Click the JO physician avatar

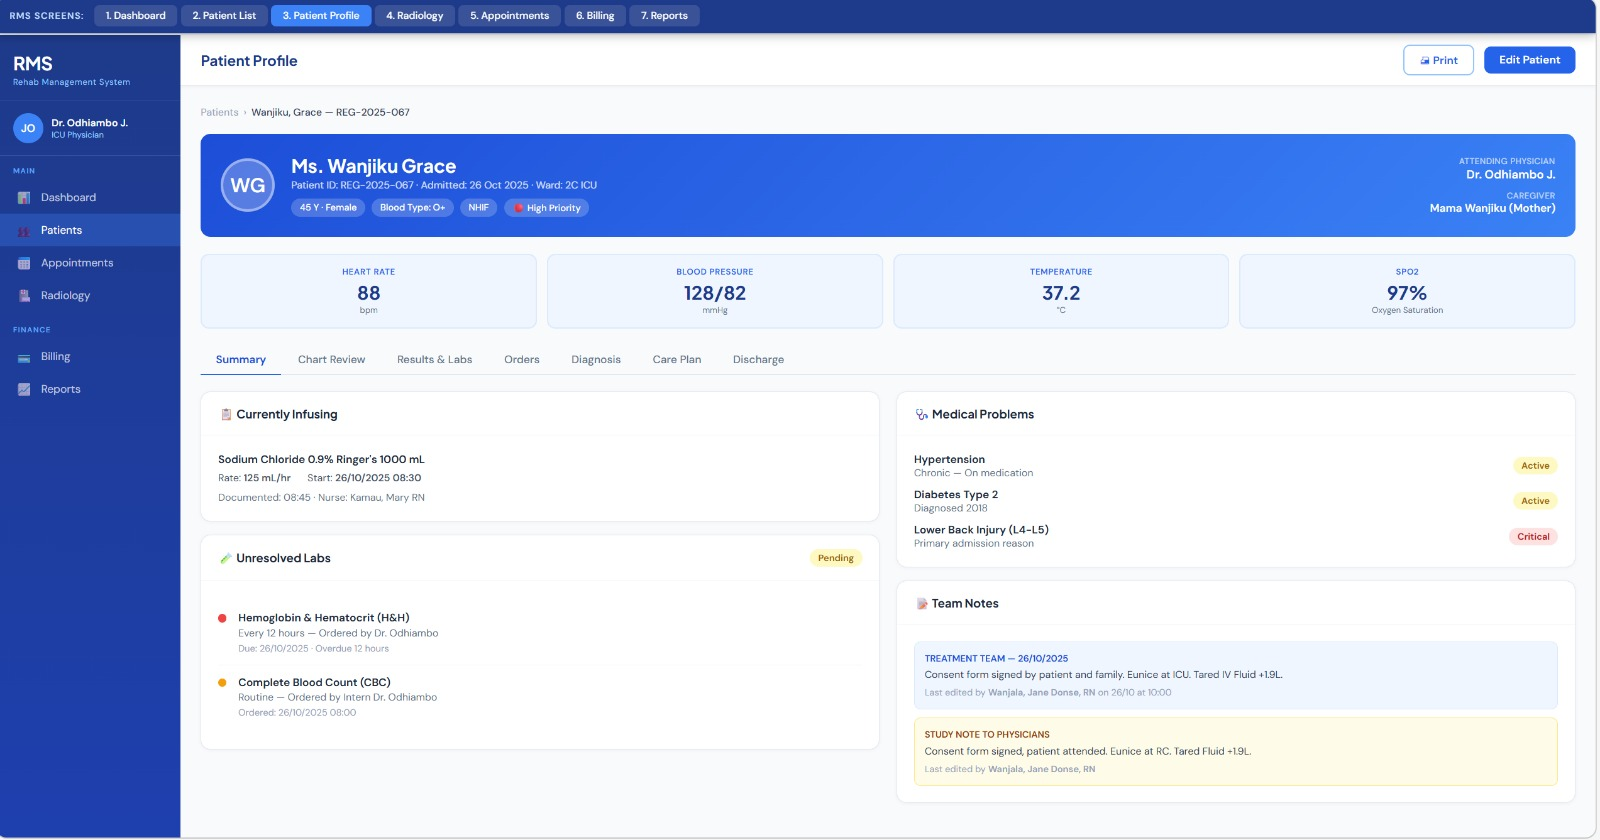(28, 128)
